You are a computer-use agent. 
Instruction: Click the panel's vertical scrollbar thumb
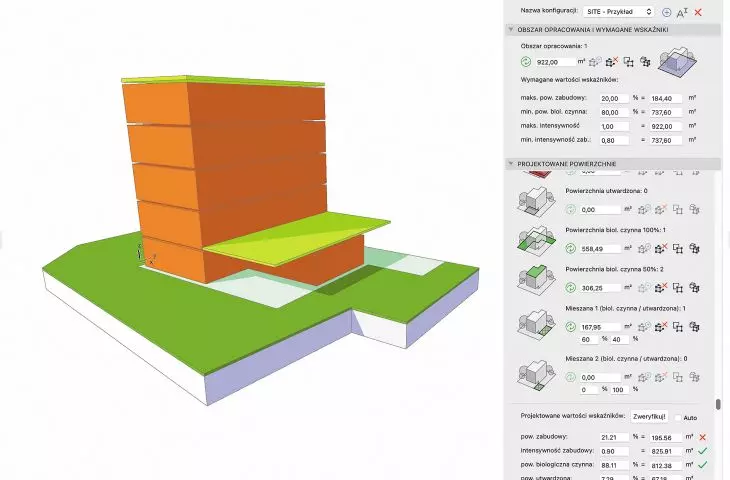[718, 404]
